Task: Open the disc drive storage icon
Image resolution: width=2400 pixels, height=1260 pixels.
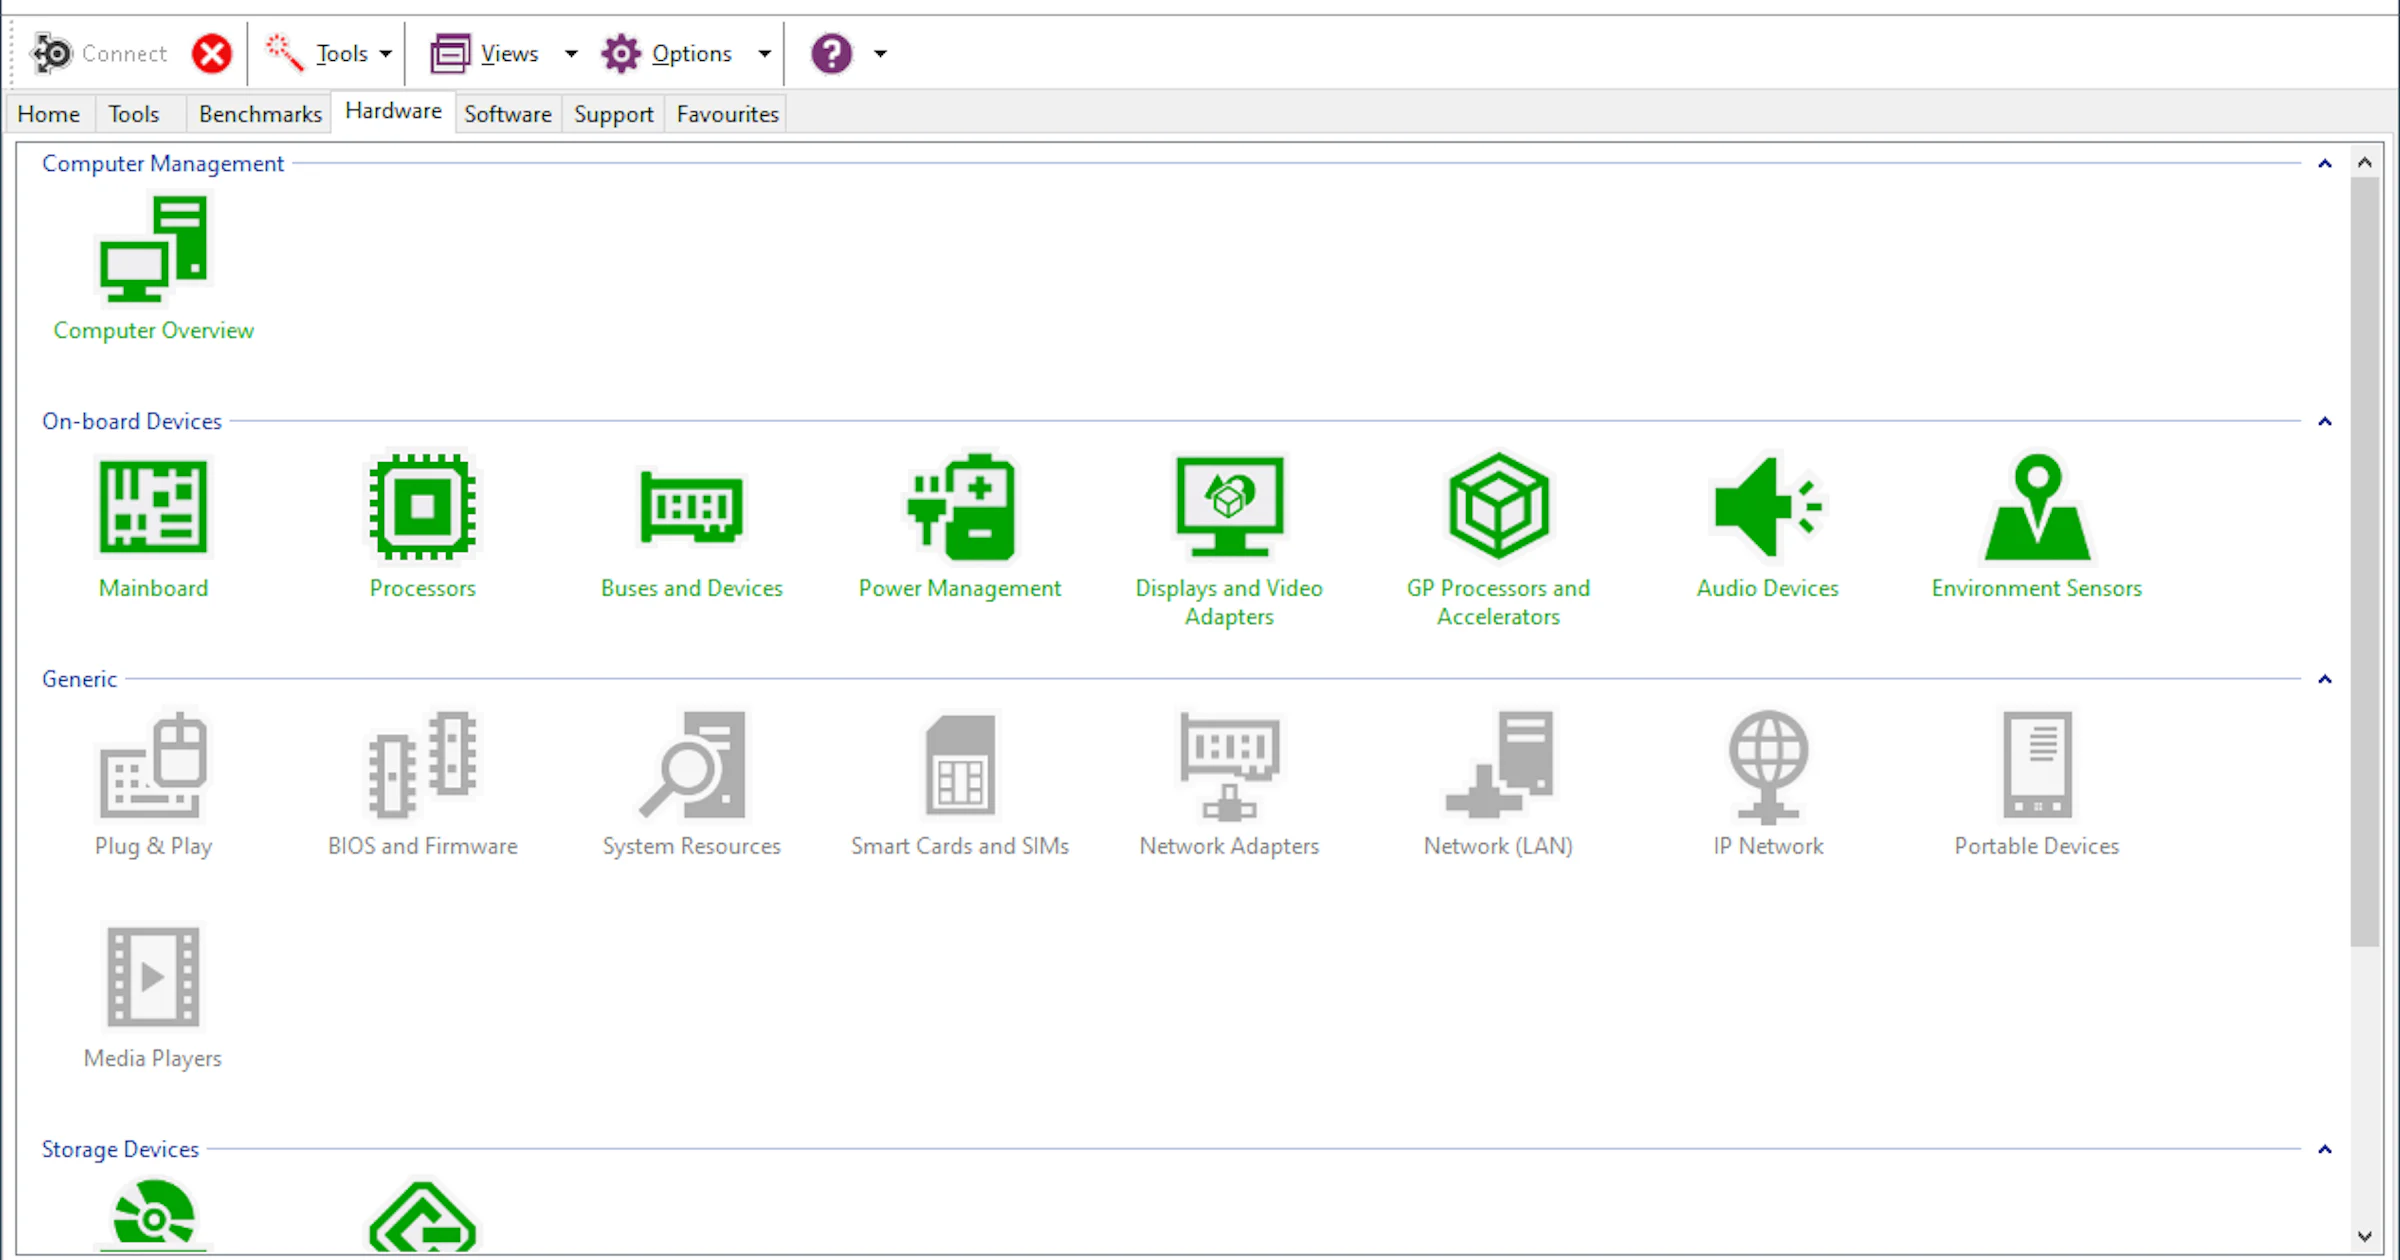Action: click(x=153, y=1216)
